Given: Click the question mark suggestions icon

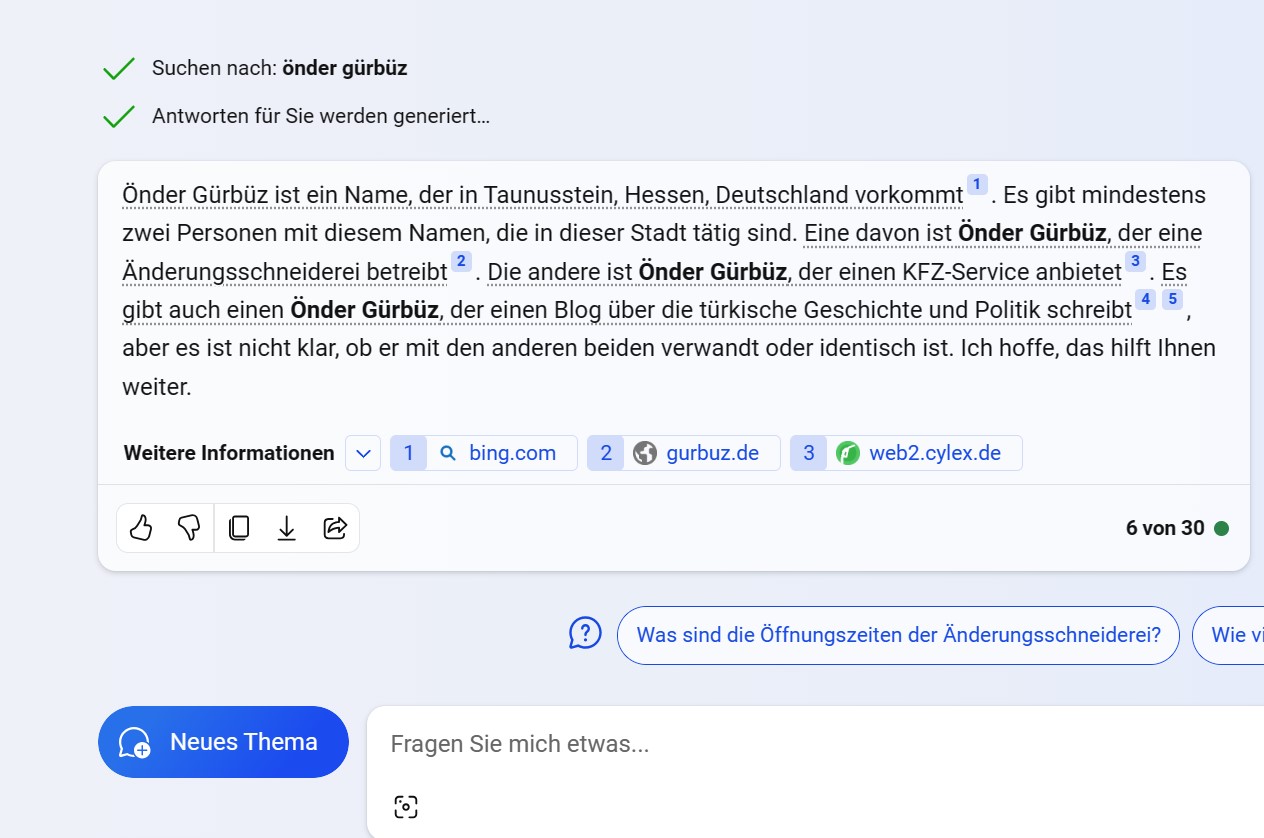Looking at the screenshot, I should (x=585, y=633).
